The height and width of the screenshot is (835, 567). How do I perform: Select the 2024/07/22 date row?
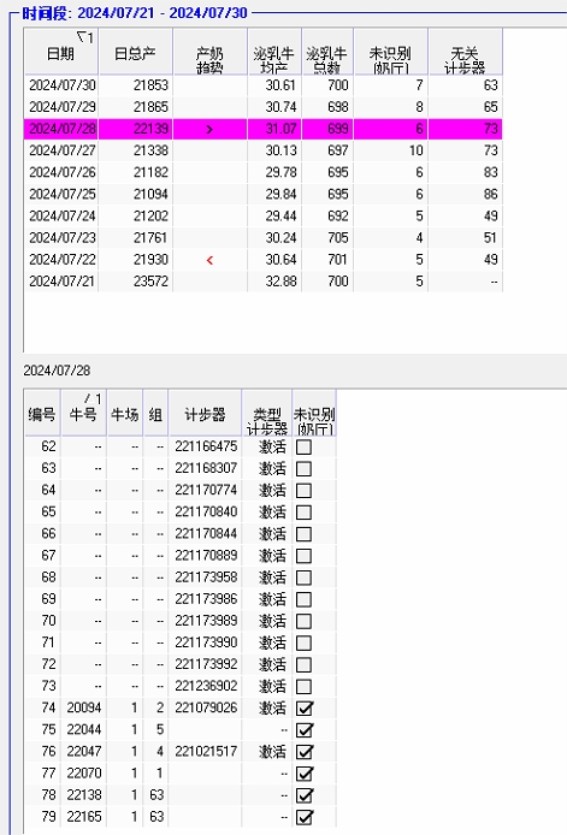(x=263, y=260)
